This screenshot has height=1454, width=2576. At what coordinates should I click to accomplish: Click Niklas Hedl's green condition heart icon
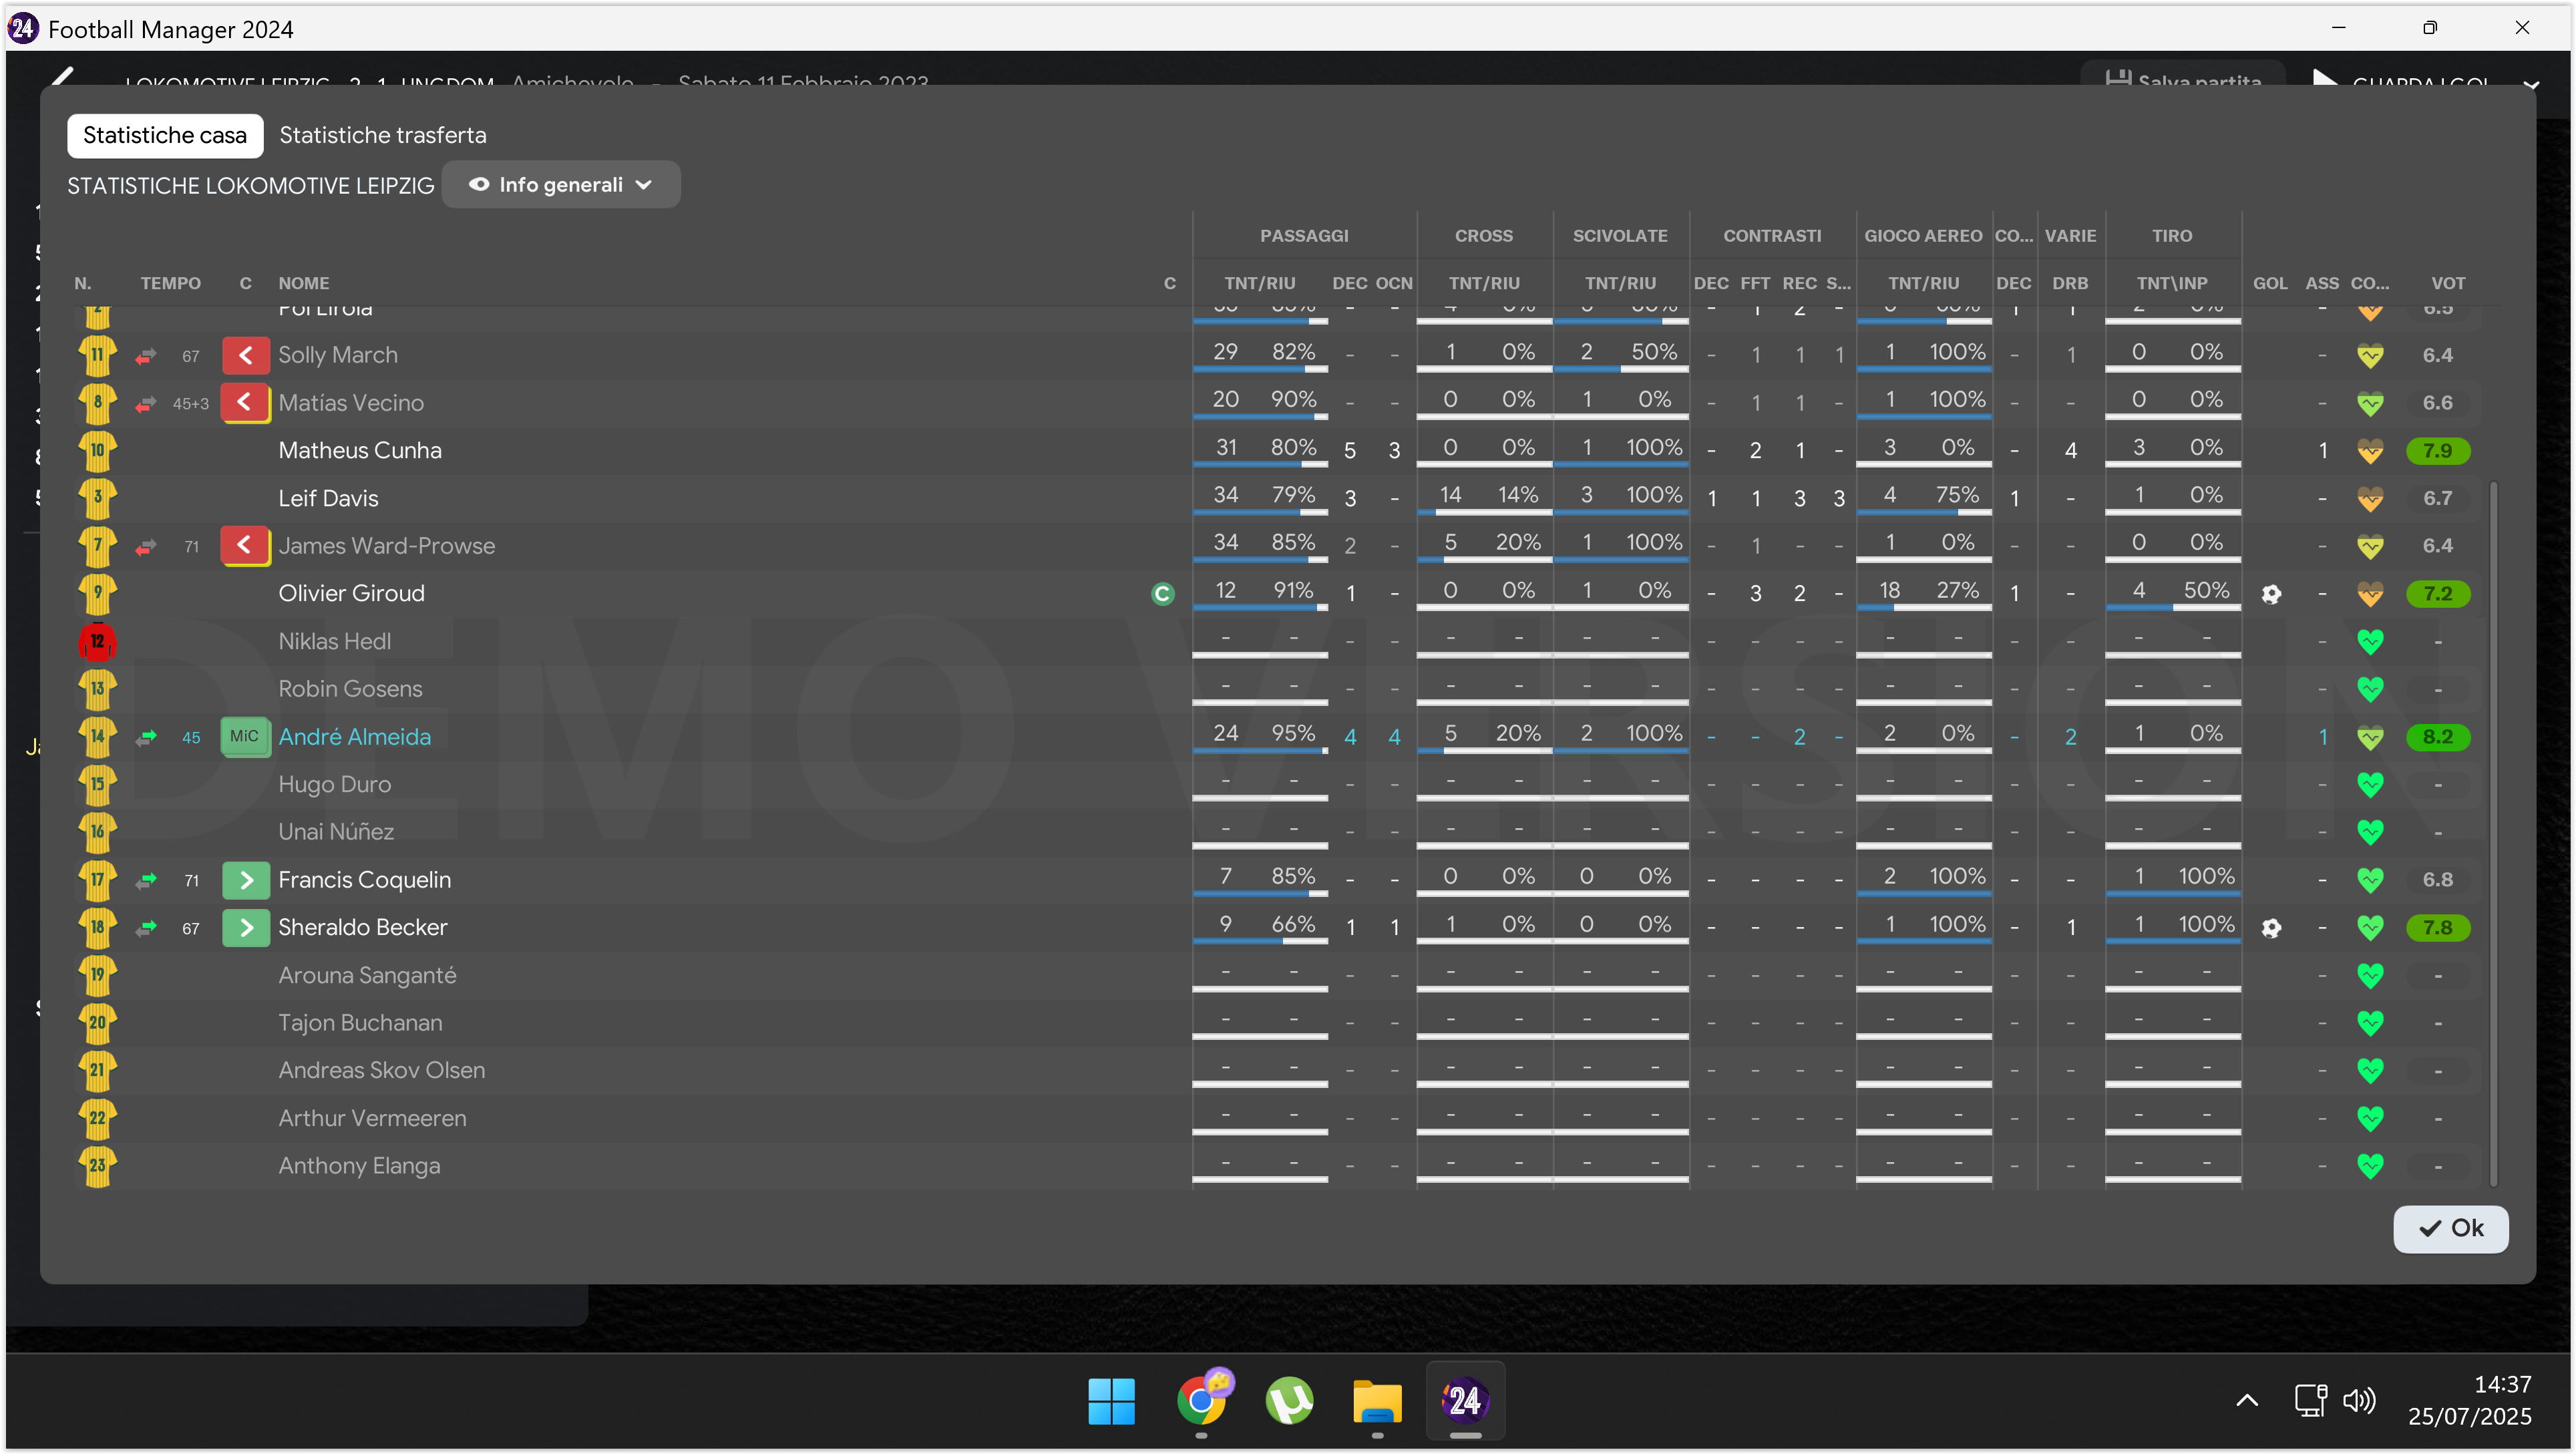[x=2370, y=642]
